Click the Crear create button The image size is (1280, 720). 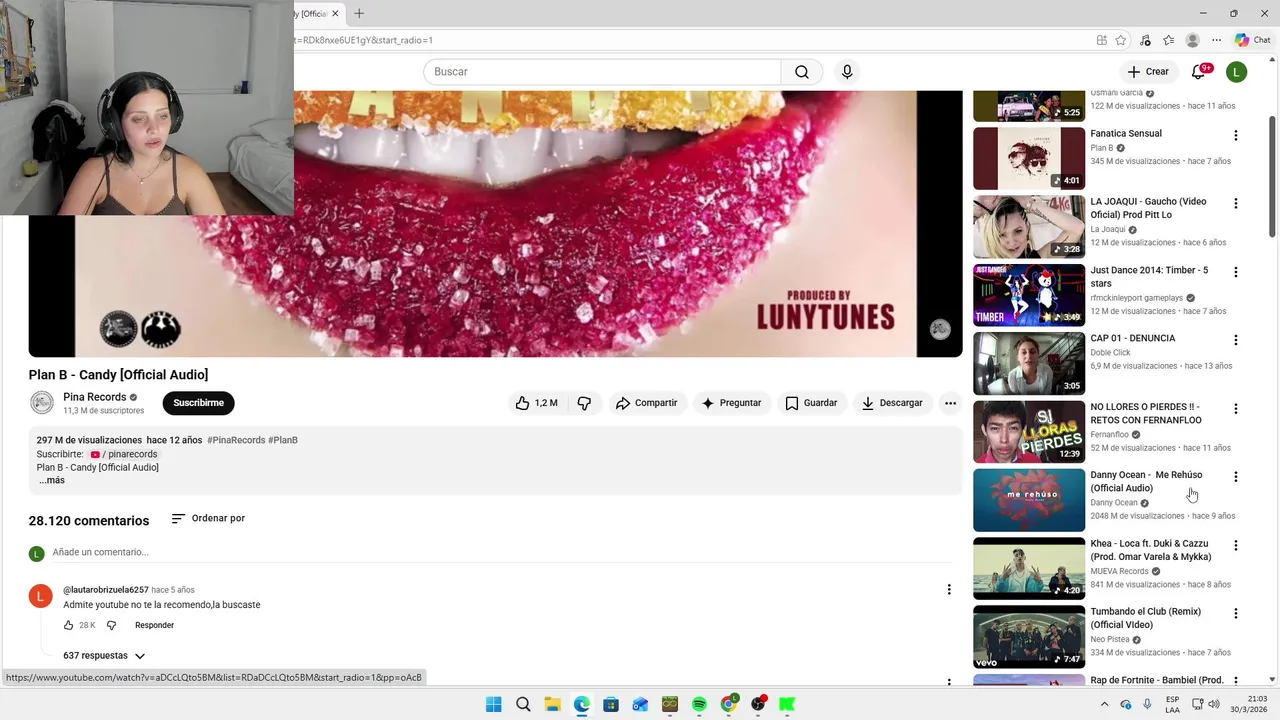(1148, 71)
